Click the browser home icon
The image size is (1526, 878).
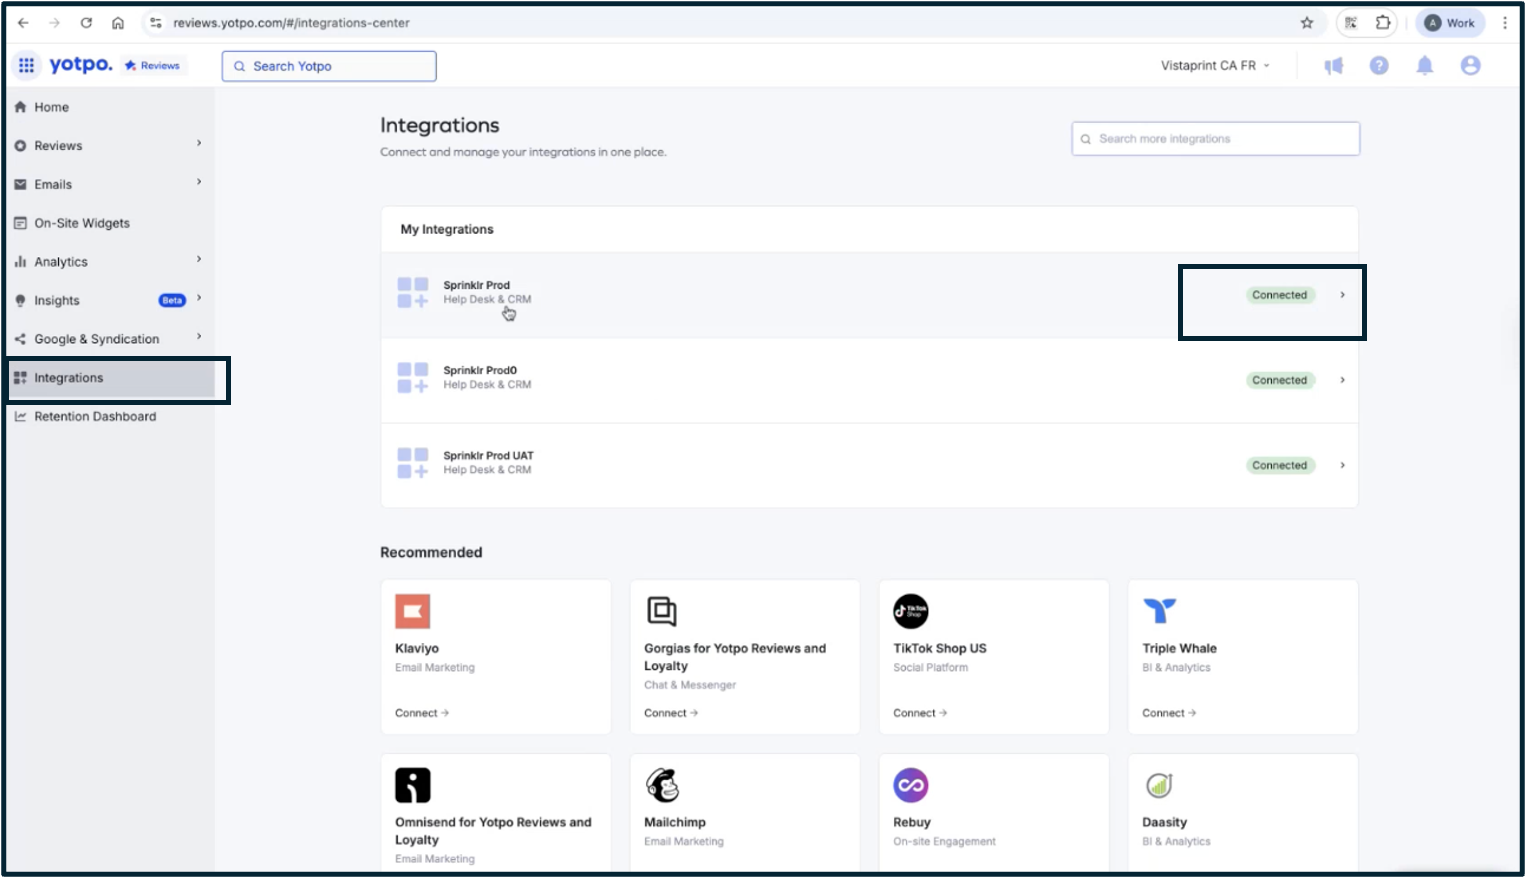(x=118, y=23)
